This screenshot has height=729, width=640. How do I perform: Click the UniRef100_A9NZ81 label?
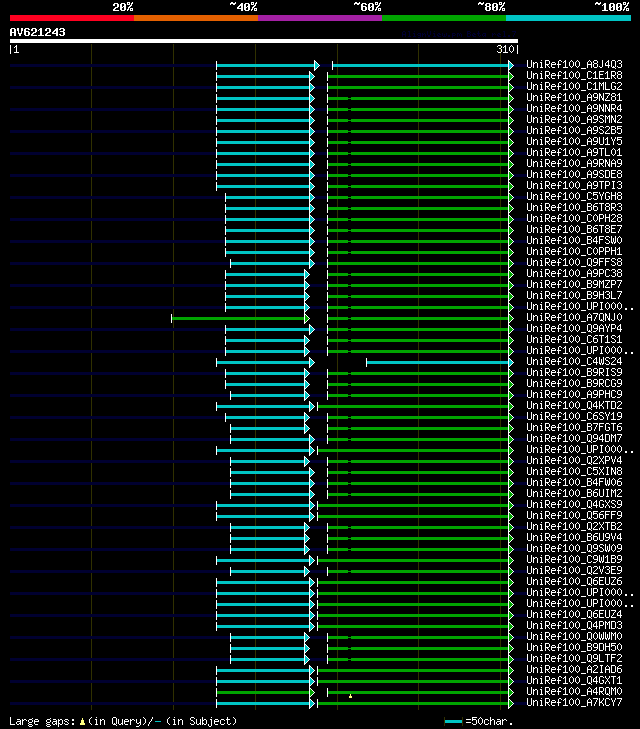pos(574,98)
